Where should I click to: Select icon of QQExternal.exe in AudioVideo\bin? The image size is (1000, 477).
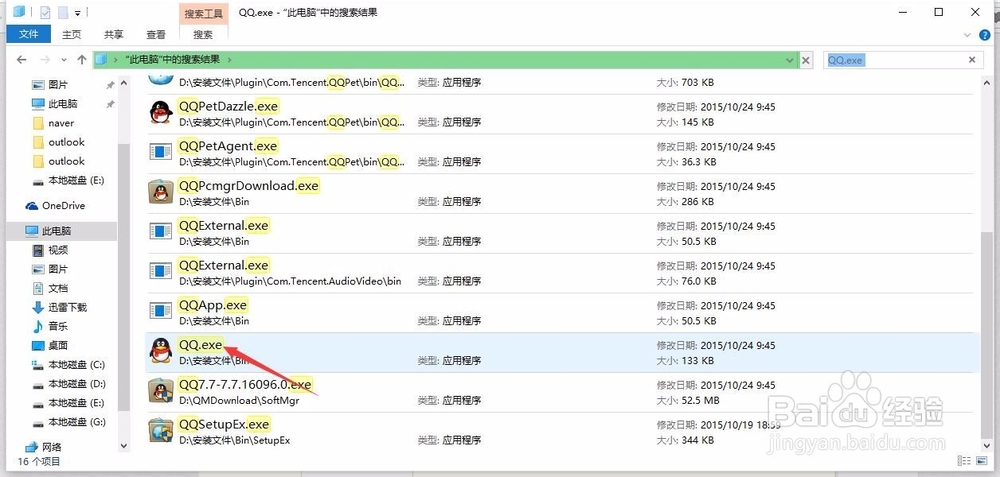click(x=161, y=271)
